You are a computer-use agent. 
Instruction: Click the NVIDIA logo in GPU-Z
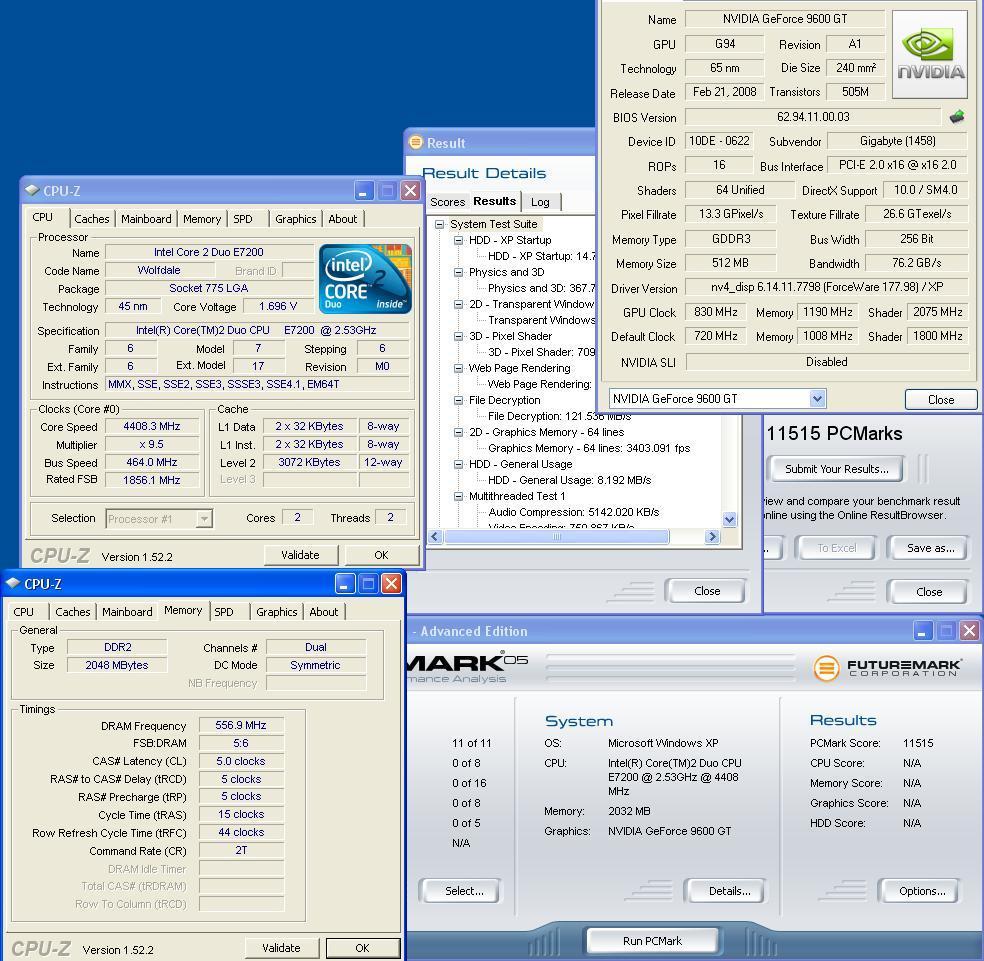[929, 55]
